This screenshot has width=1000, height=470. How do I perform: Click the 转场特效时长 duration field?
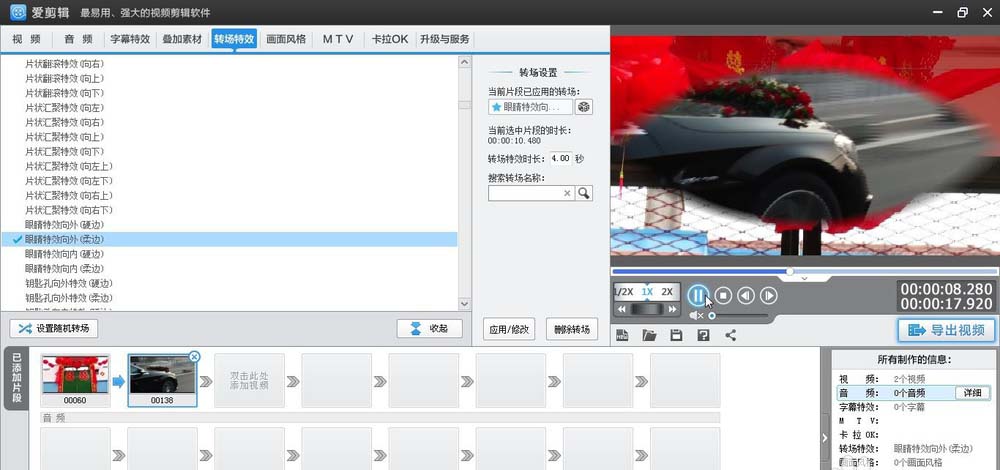pos(561,159)
